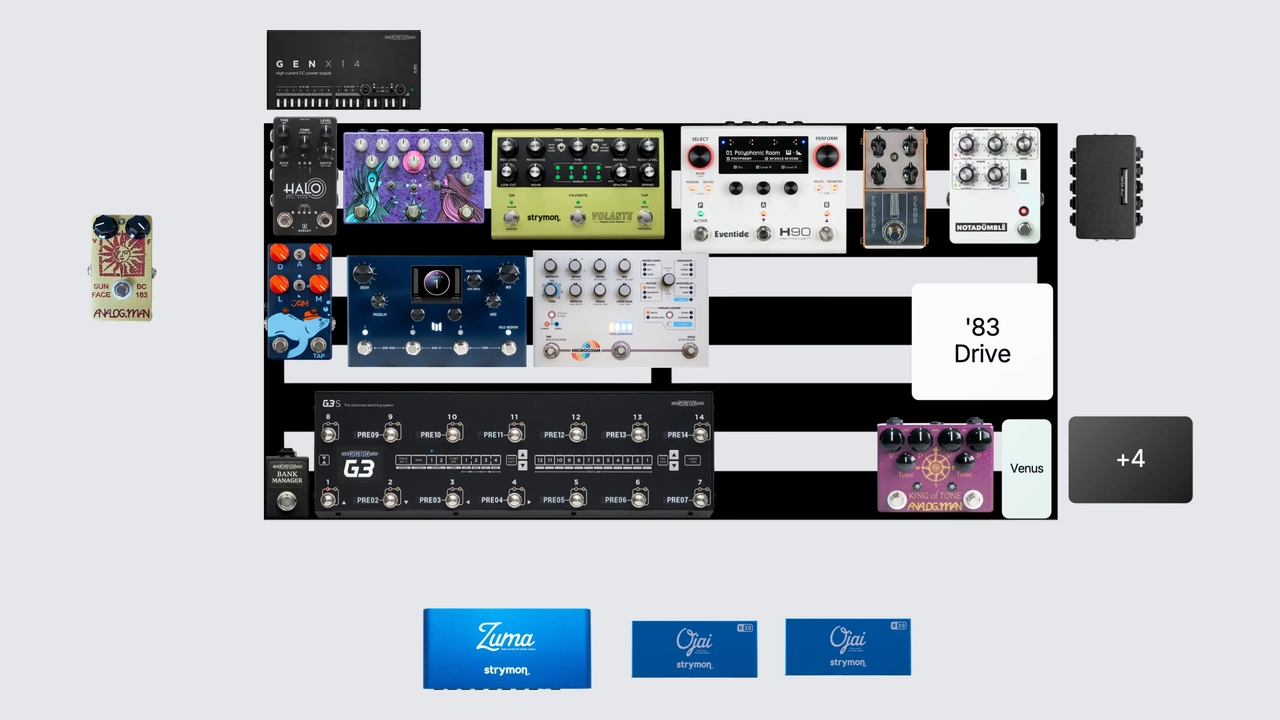The height and width of the screenshot is (720, 1280).
Task: Select the Analogman King of Tone pedal
Action: click(935, 466)
